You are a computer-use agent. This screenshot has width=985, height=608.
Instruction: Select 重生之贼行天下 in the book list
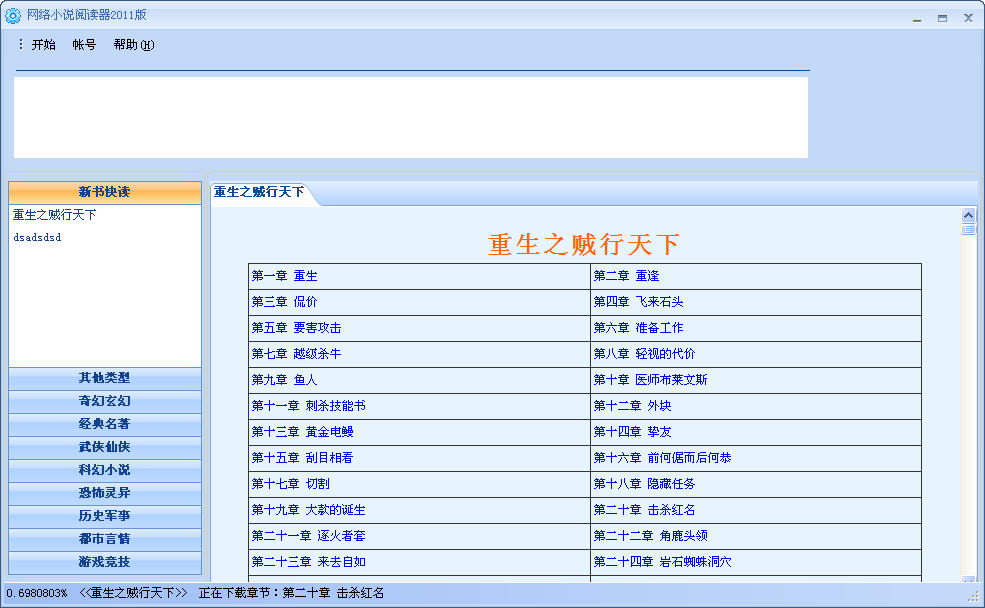tap(55, 215)
